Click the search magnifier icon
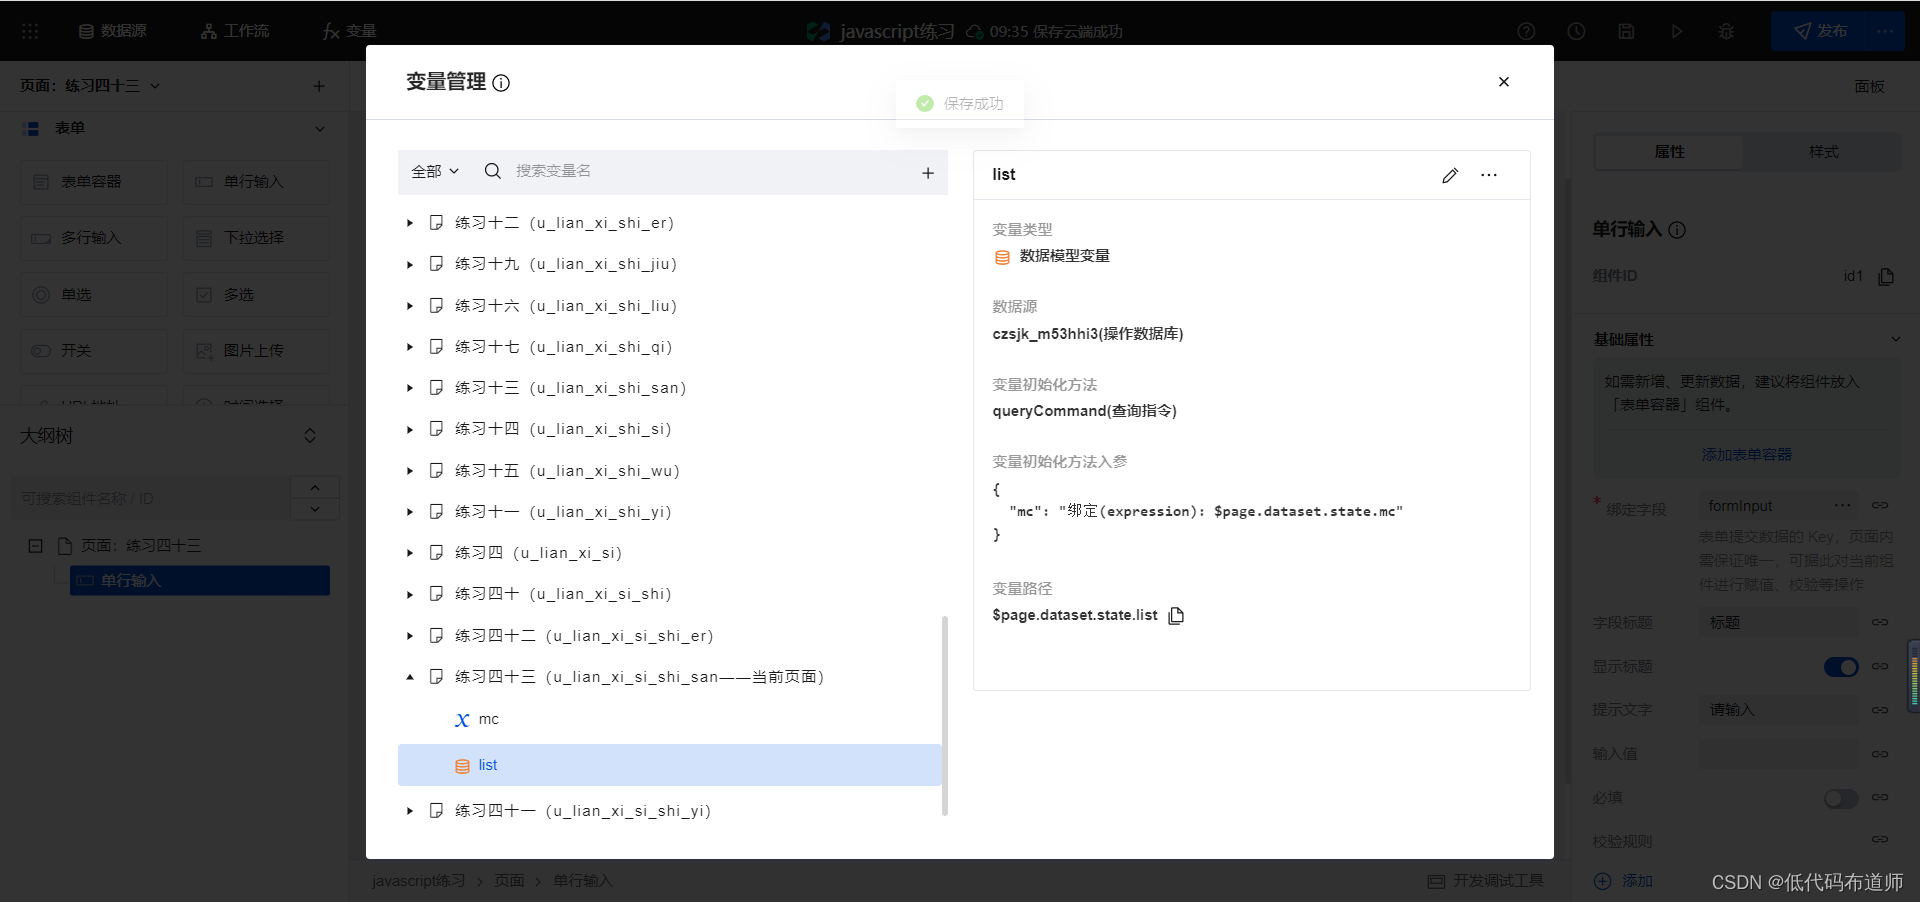The width and height of the screenshot is (1920, 902). [492, 171]
